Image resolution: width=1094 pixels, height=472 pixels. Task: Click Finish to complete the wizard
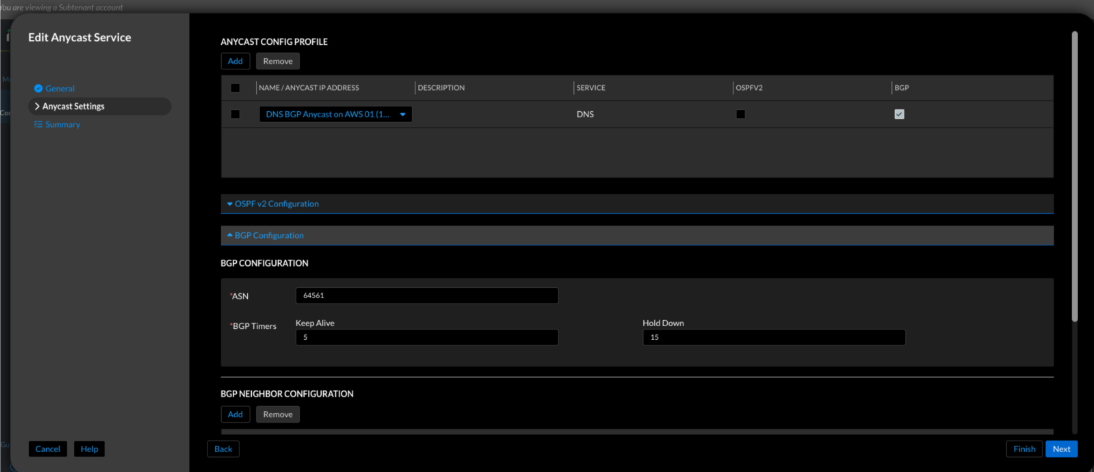tap(1024, 449)
